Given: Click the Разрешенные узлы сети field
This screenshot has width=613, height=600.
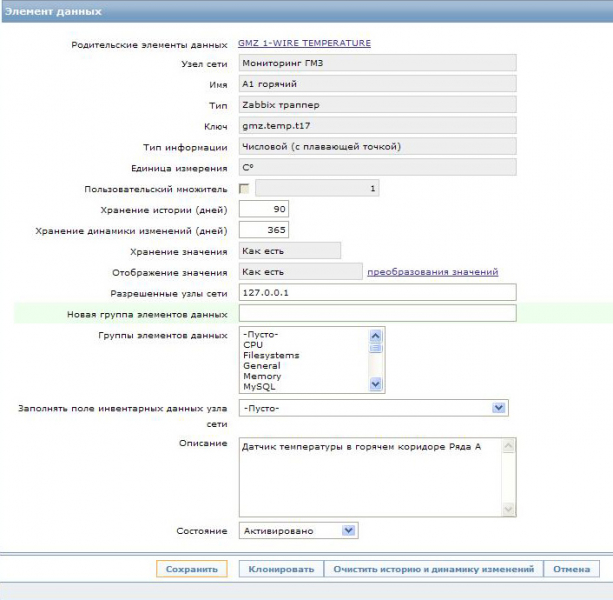Looking at the screenshot, I should [376, 292].
